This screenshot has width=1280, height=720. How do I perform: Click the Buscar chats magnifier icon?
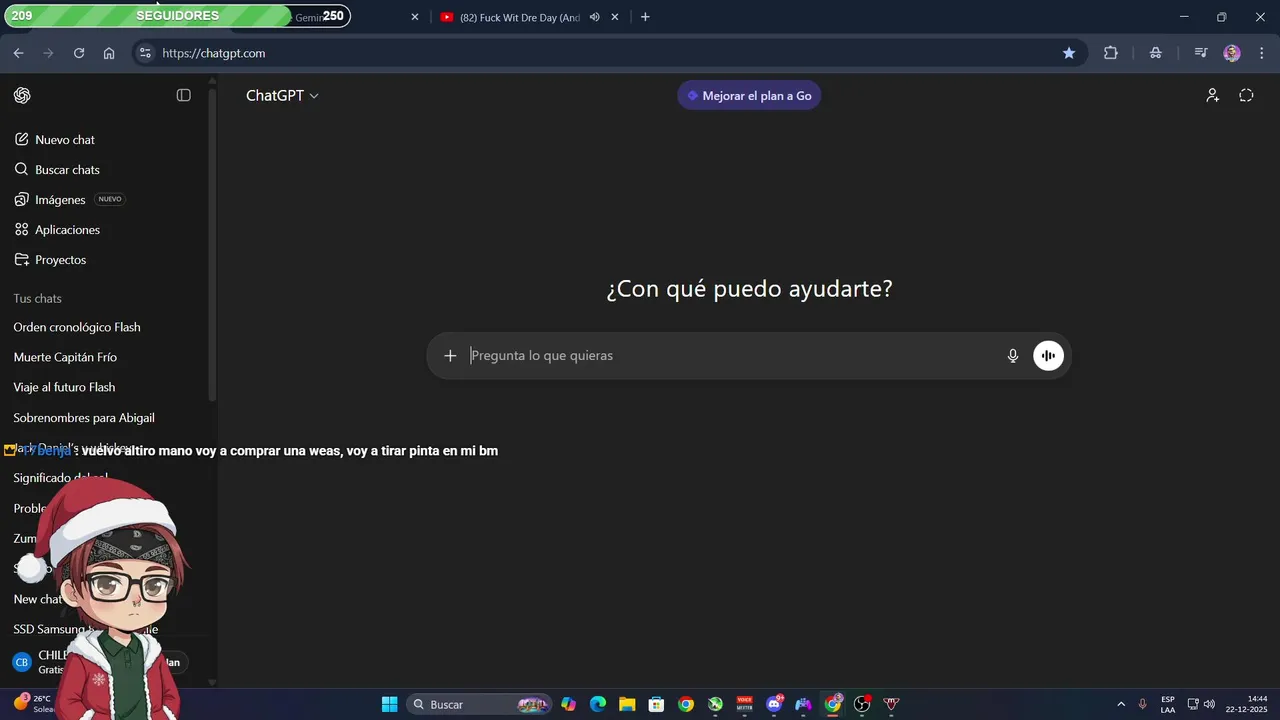[x=22, y=169]
